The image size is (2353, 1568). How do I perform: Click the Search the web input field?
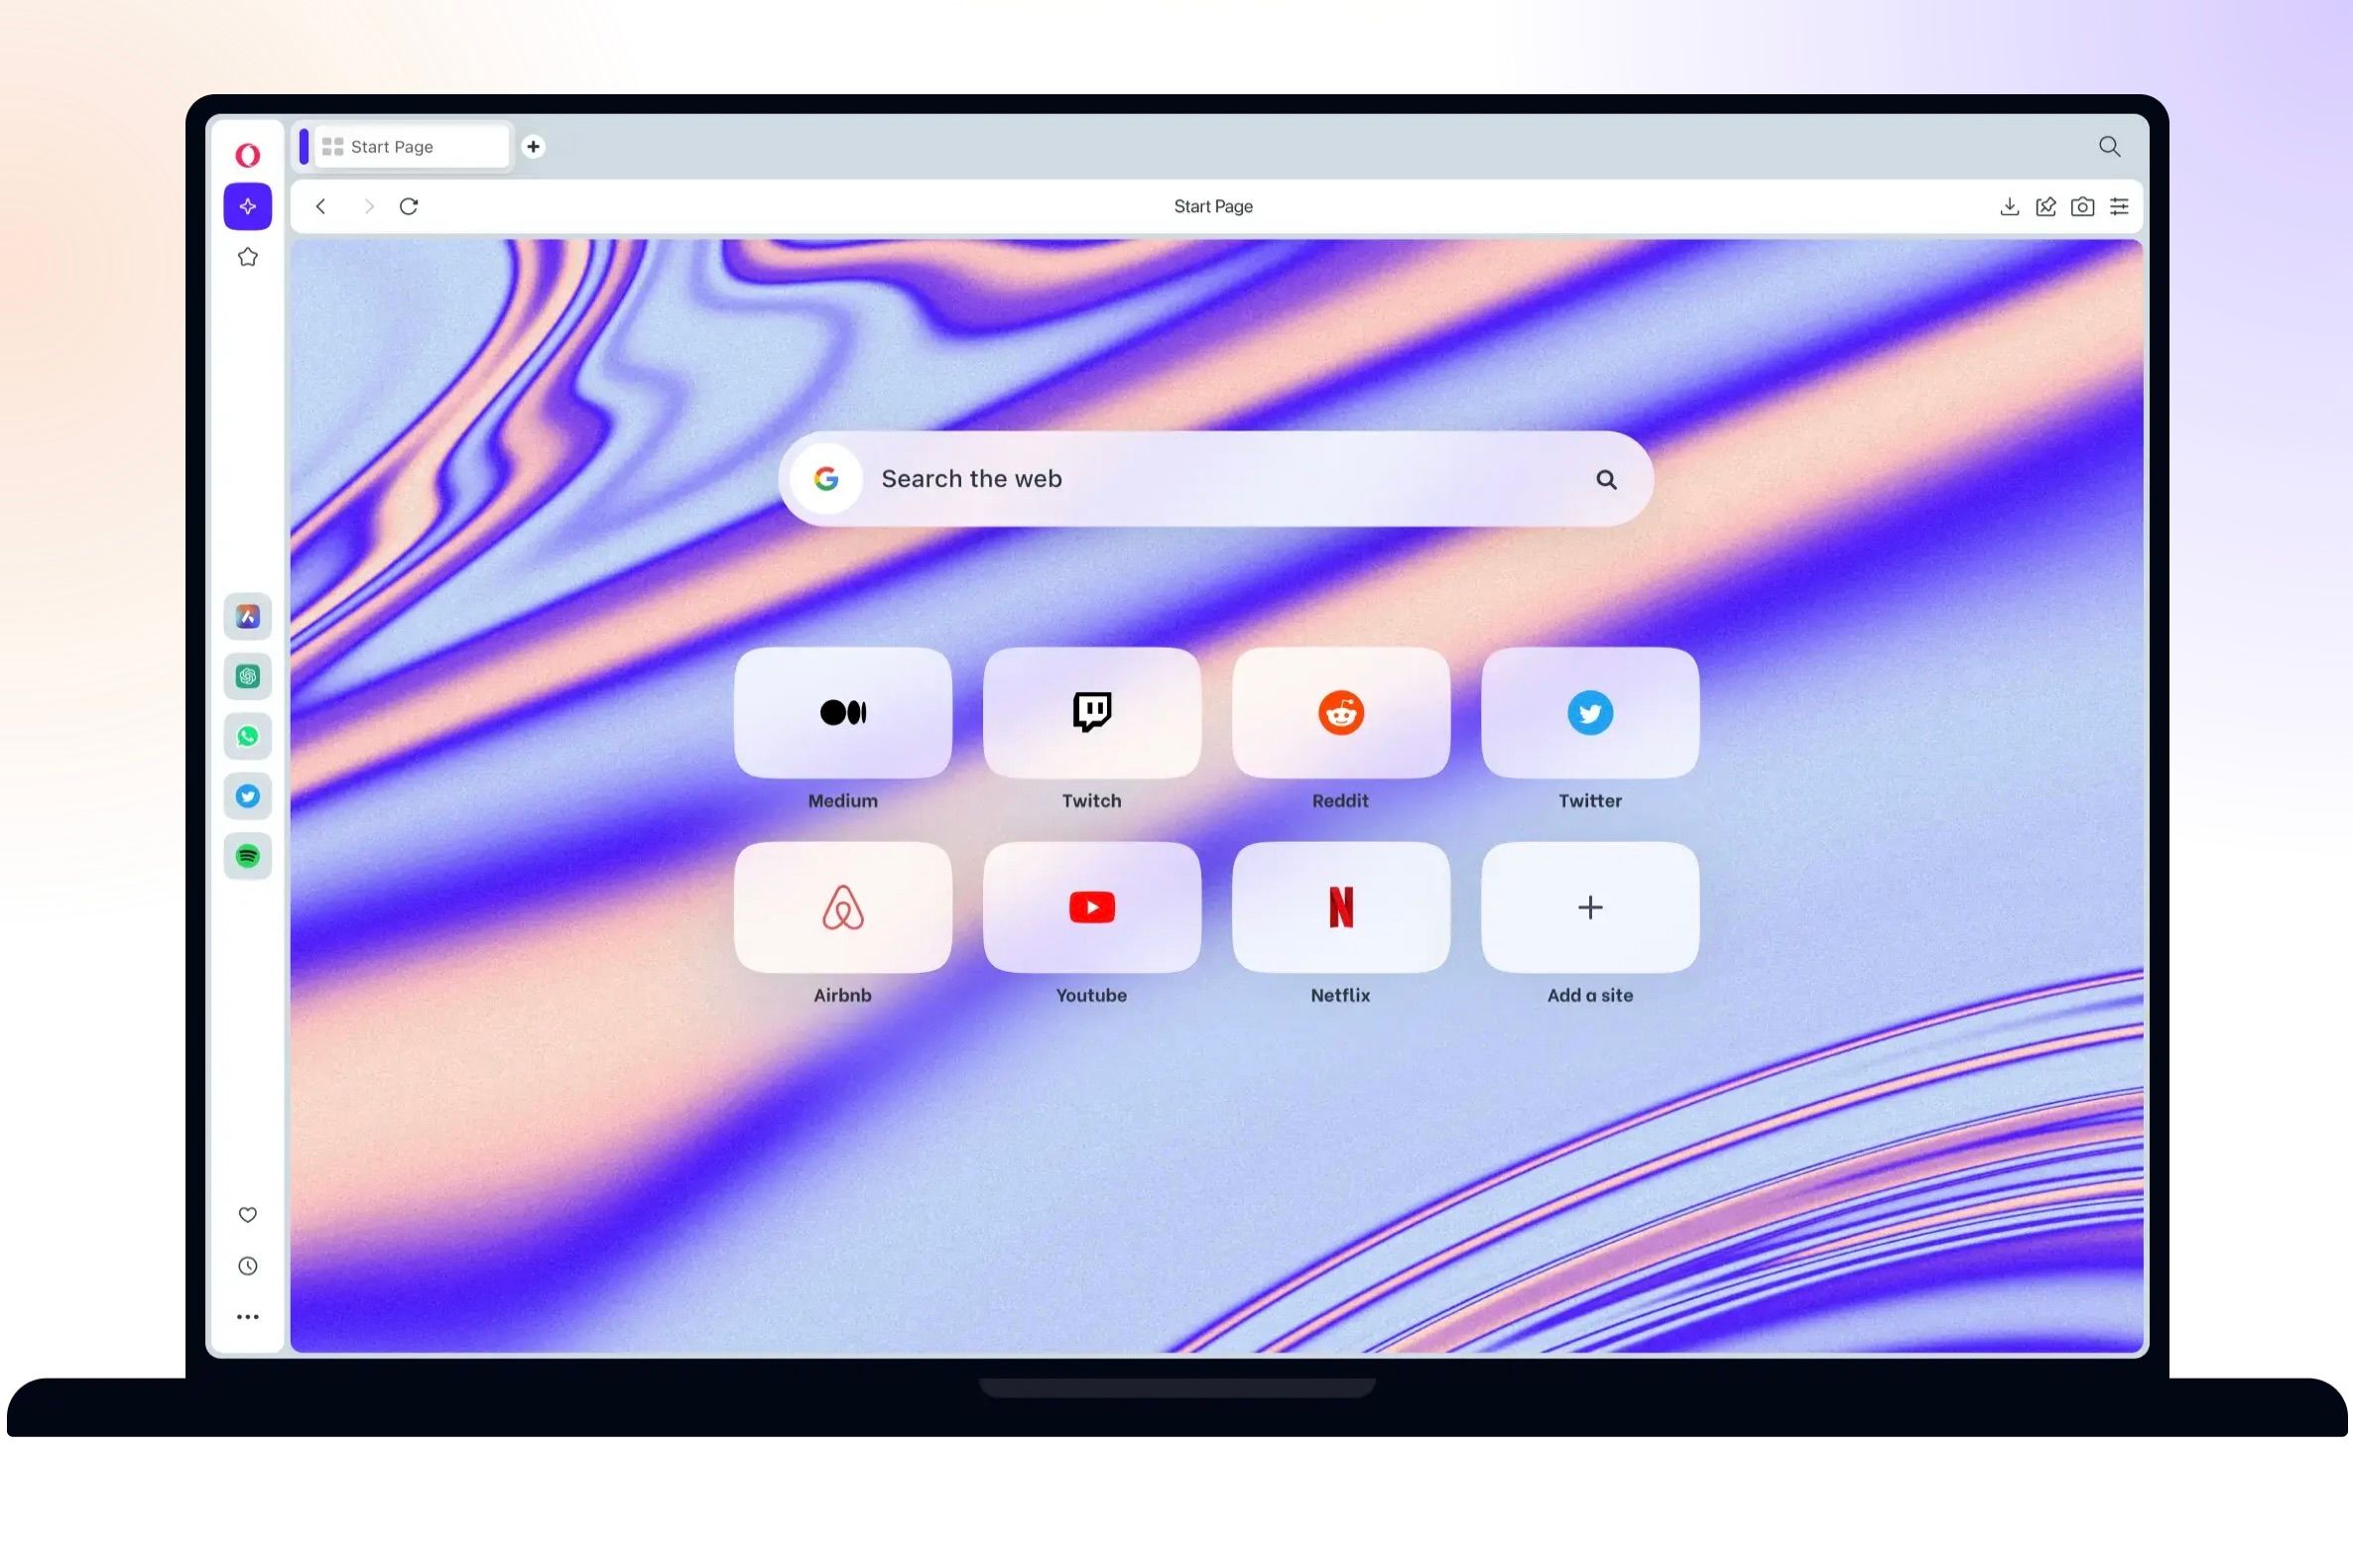coord(1212,478)
